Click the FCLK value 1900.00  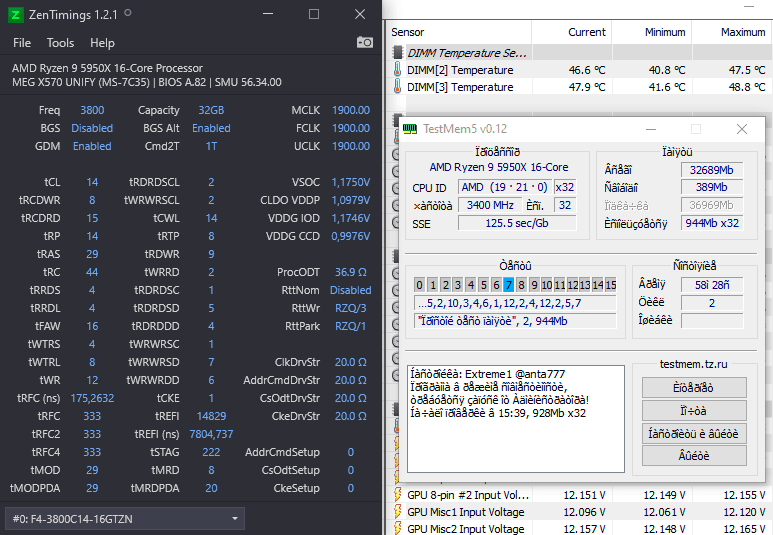tap(351, 128)
